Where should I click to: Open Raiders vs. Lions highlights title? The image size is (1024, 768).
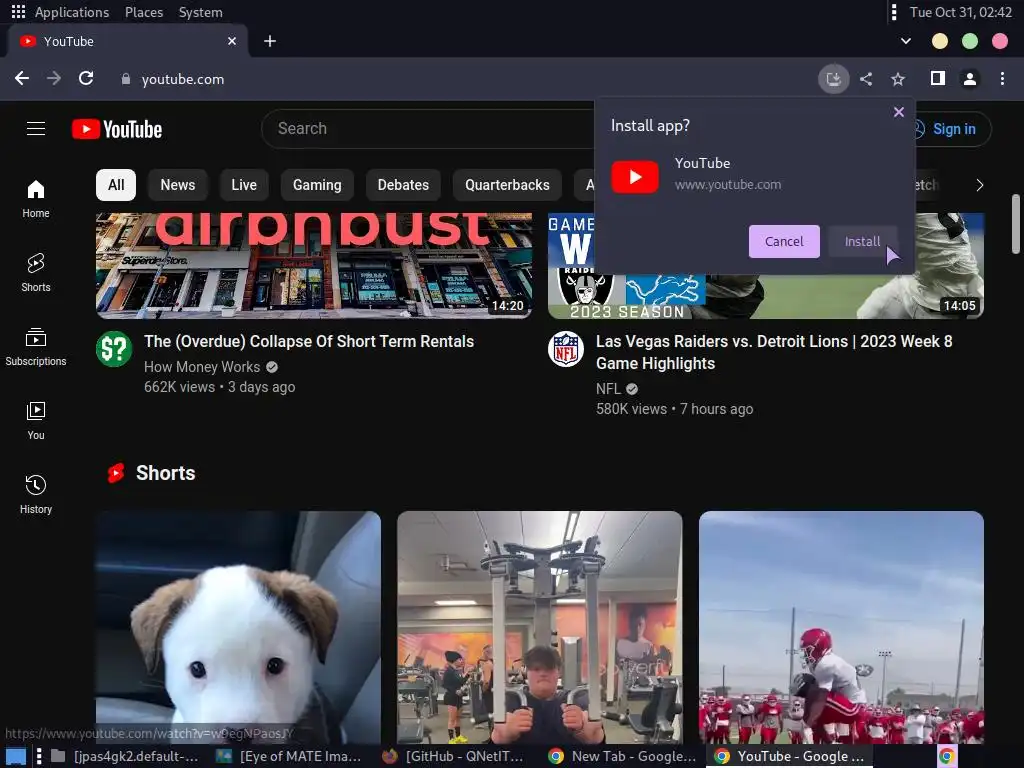point(774,352)
